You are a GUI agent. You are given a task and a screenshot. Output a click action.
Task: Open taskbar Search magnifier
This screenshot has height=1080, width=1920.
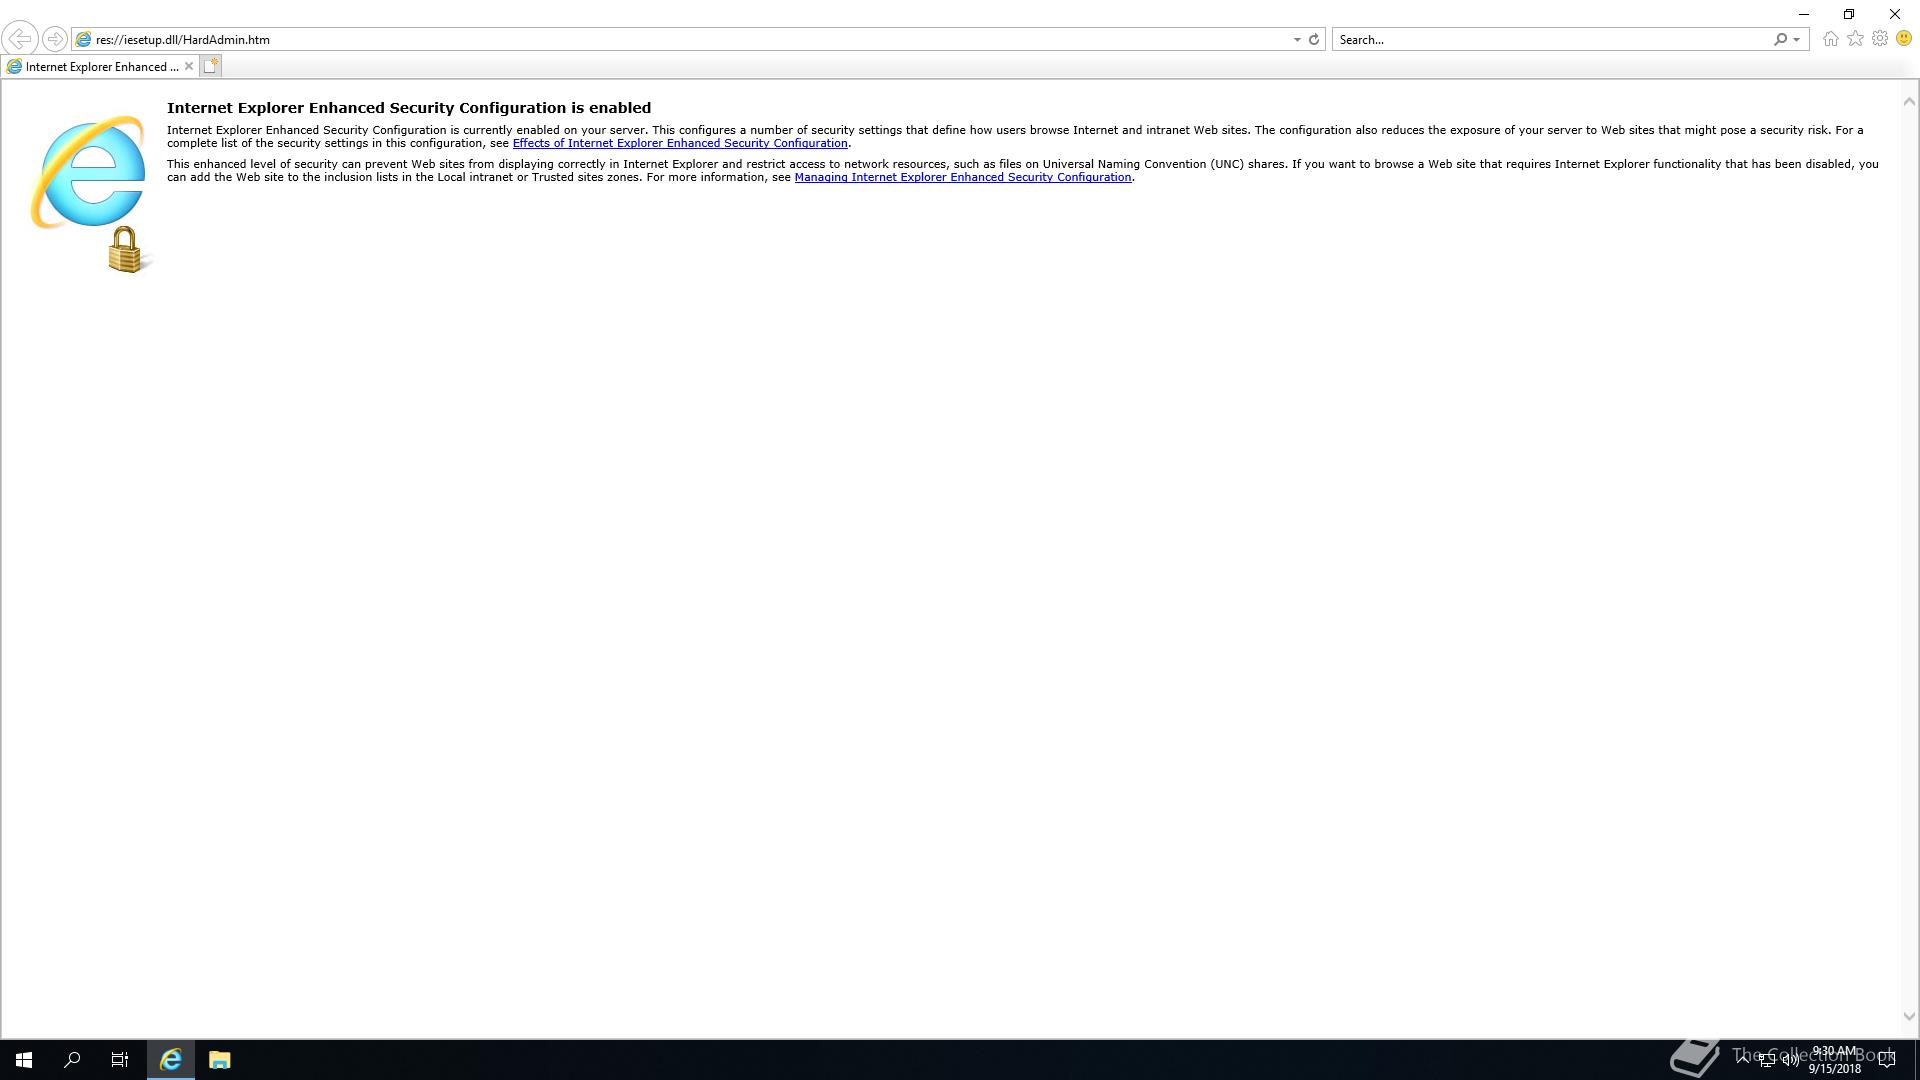72,1060
